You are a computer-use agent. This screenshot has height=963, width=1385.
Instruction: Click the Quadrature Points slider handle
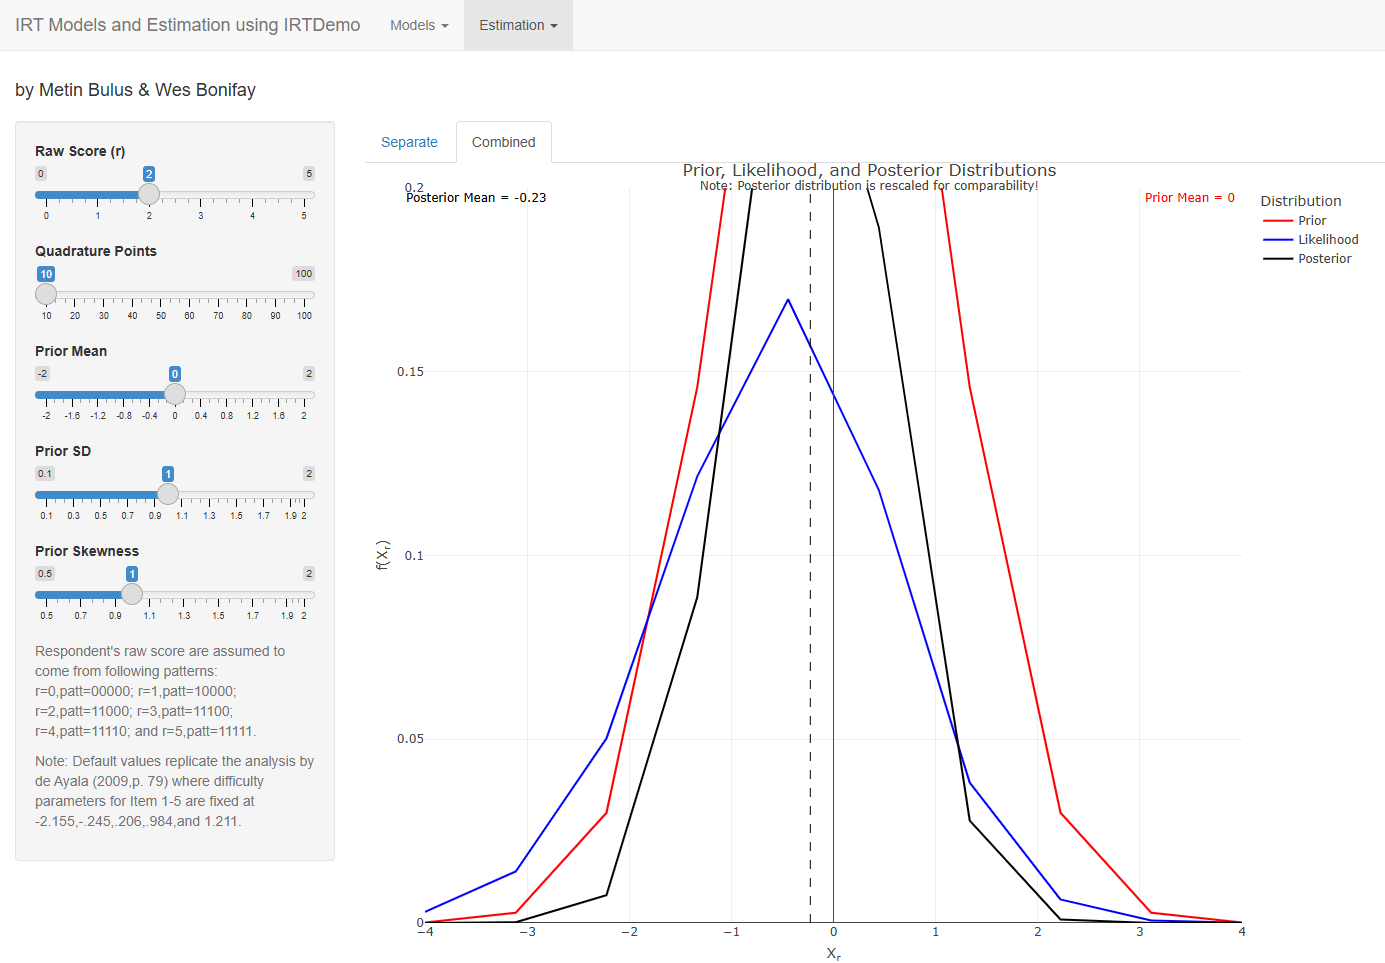[46, 294]
